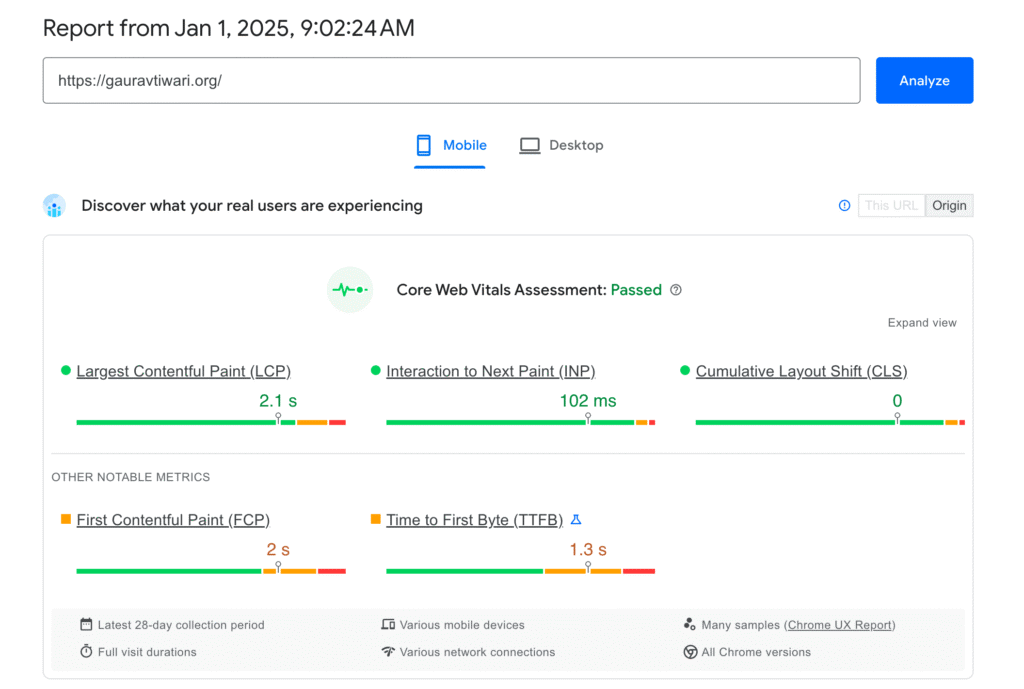Click the Core Web Vitals pulse icon
Screen dimensions: 1024x689
(349, 289)
